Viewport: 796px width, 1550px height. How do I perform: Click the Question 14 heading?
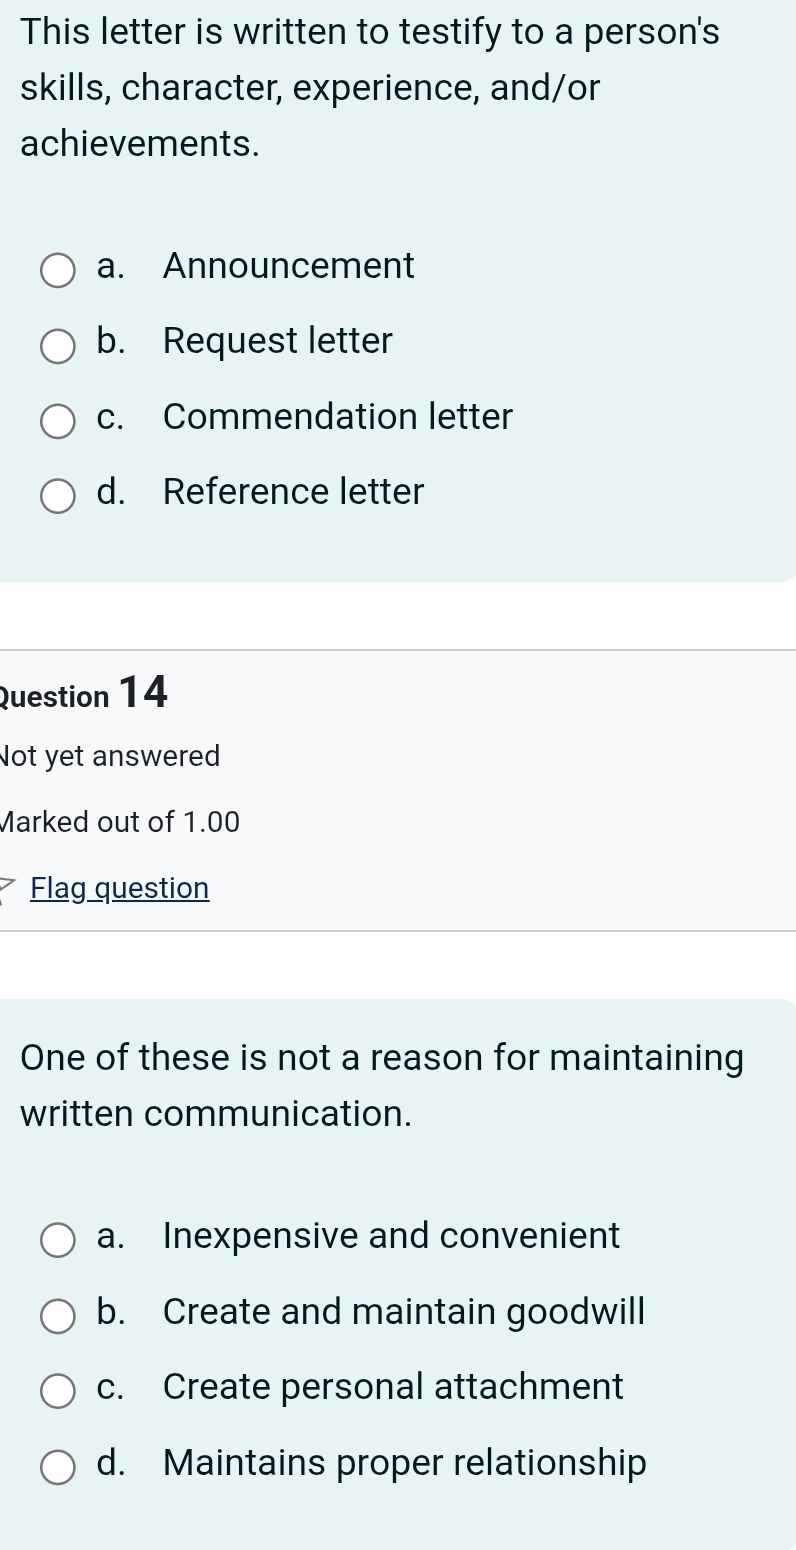click(84, 693)
